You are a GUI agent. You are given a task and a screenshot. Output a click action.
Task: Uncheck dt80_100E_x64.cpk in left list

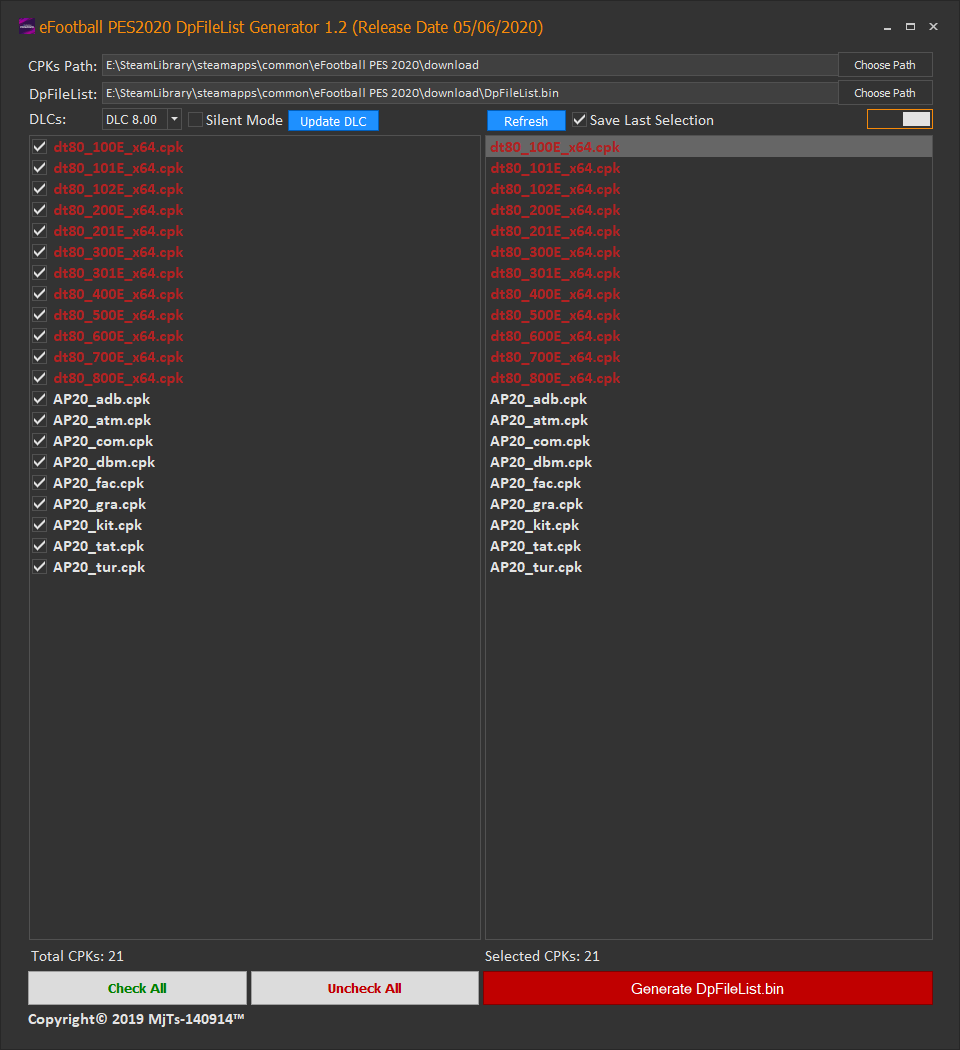(39, 147)
